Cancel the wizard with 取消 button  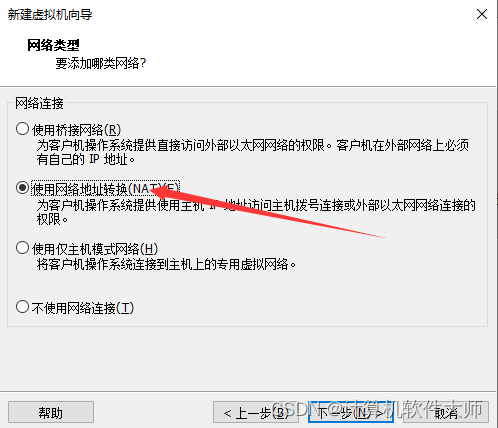click(446, 412)
